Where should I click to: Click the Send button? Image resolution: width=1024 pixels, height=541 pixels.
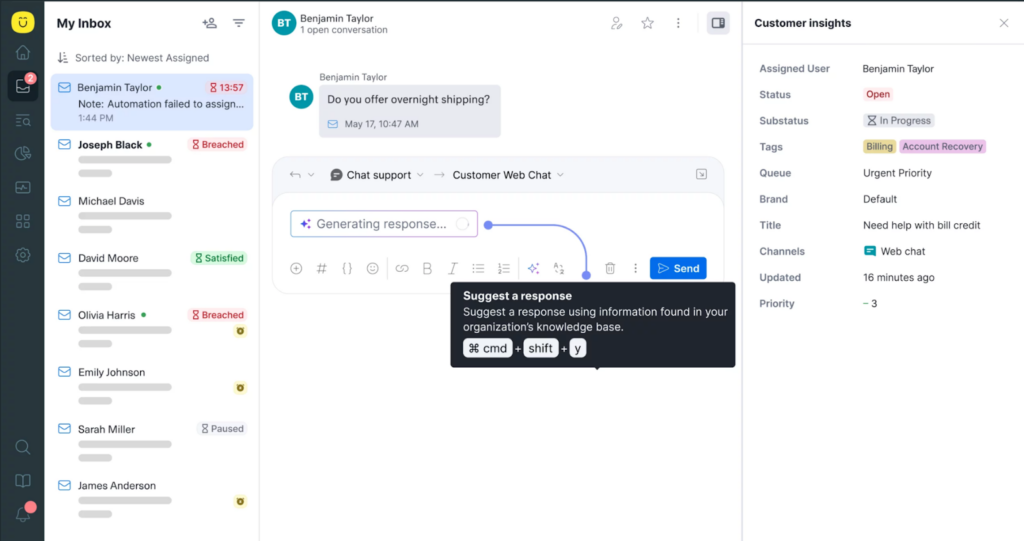[677, 268]
